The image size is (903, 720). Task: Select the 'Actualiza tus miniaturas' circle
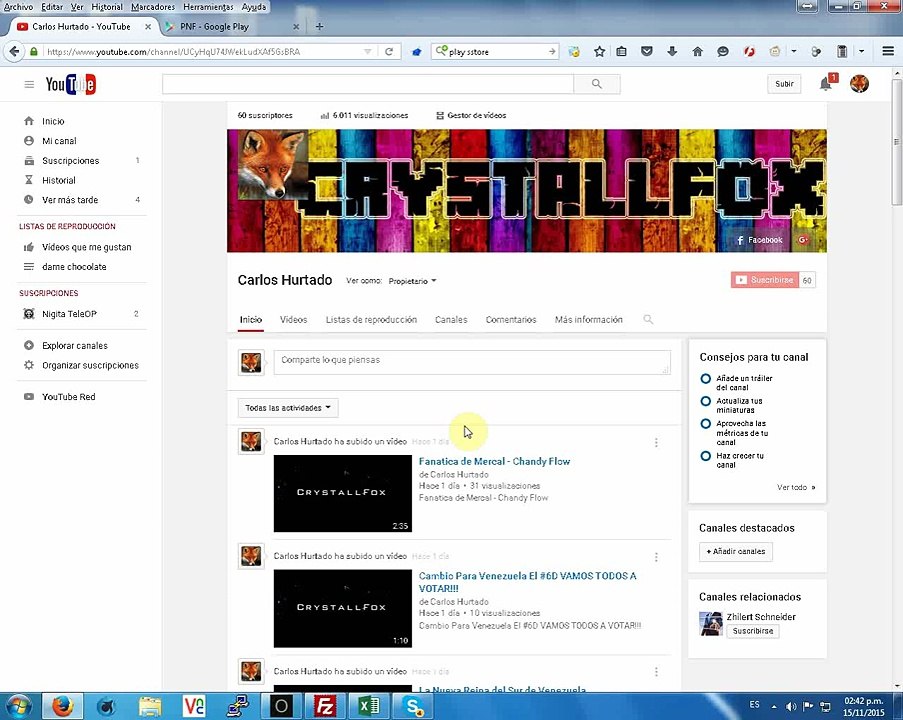(x=705, y=401)
